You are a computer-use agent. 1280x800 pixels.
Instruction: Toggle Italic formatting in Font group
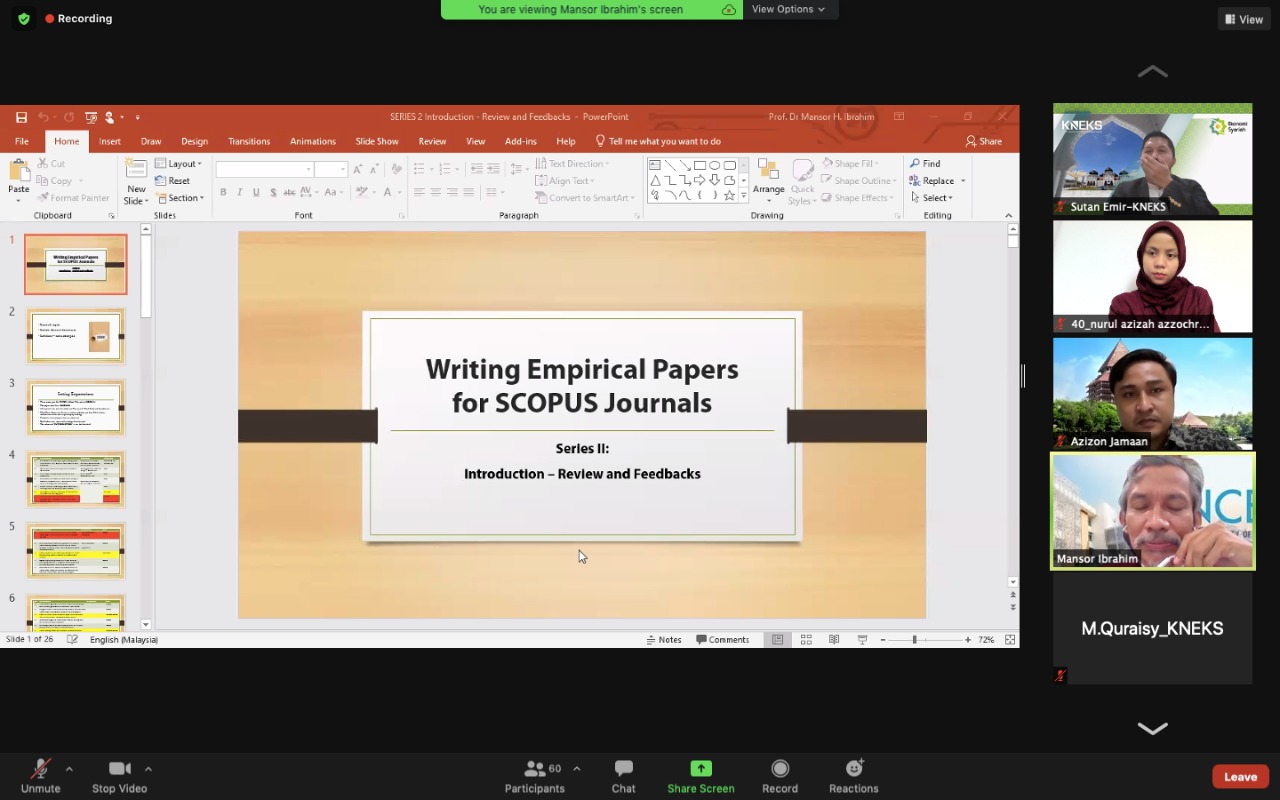click(240, 192)
